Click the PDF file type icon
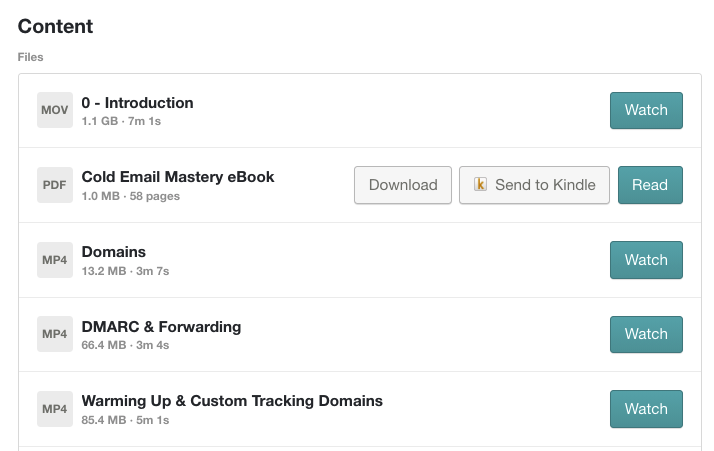 point(55,185)
